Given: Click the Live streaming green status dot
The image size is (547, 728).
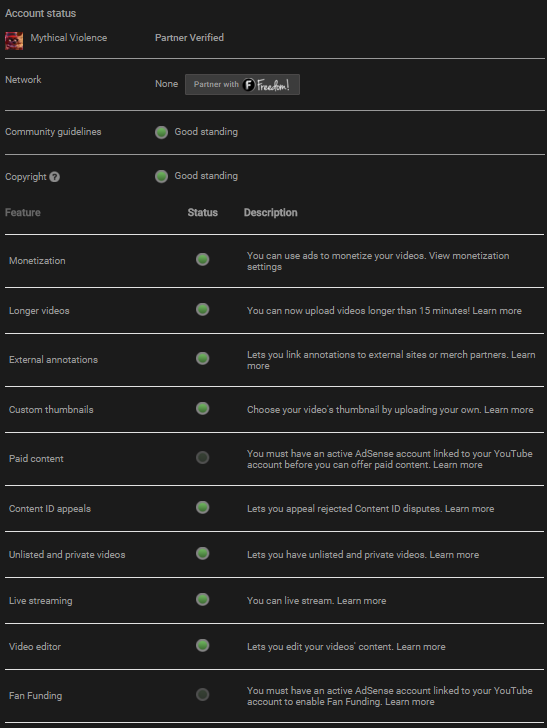Looking at the screenshot, I should tap(202, 599).
